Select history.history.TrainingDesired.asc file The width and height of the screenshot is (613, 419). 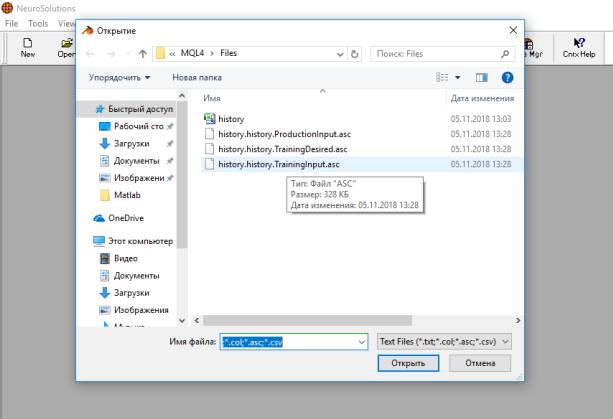pos(282,148)
